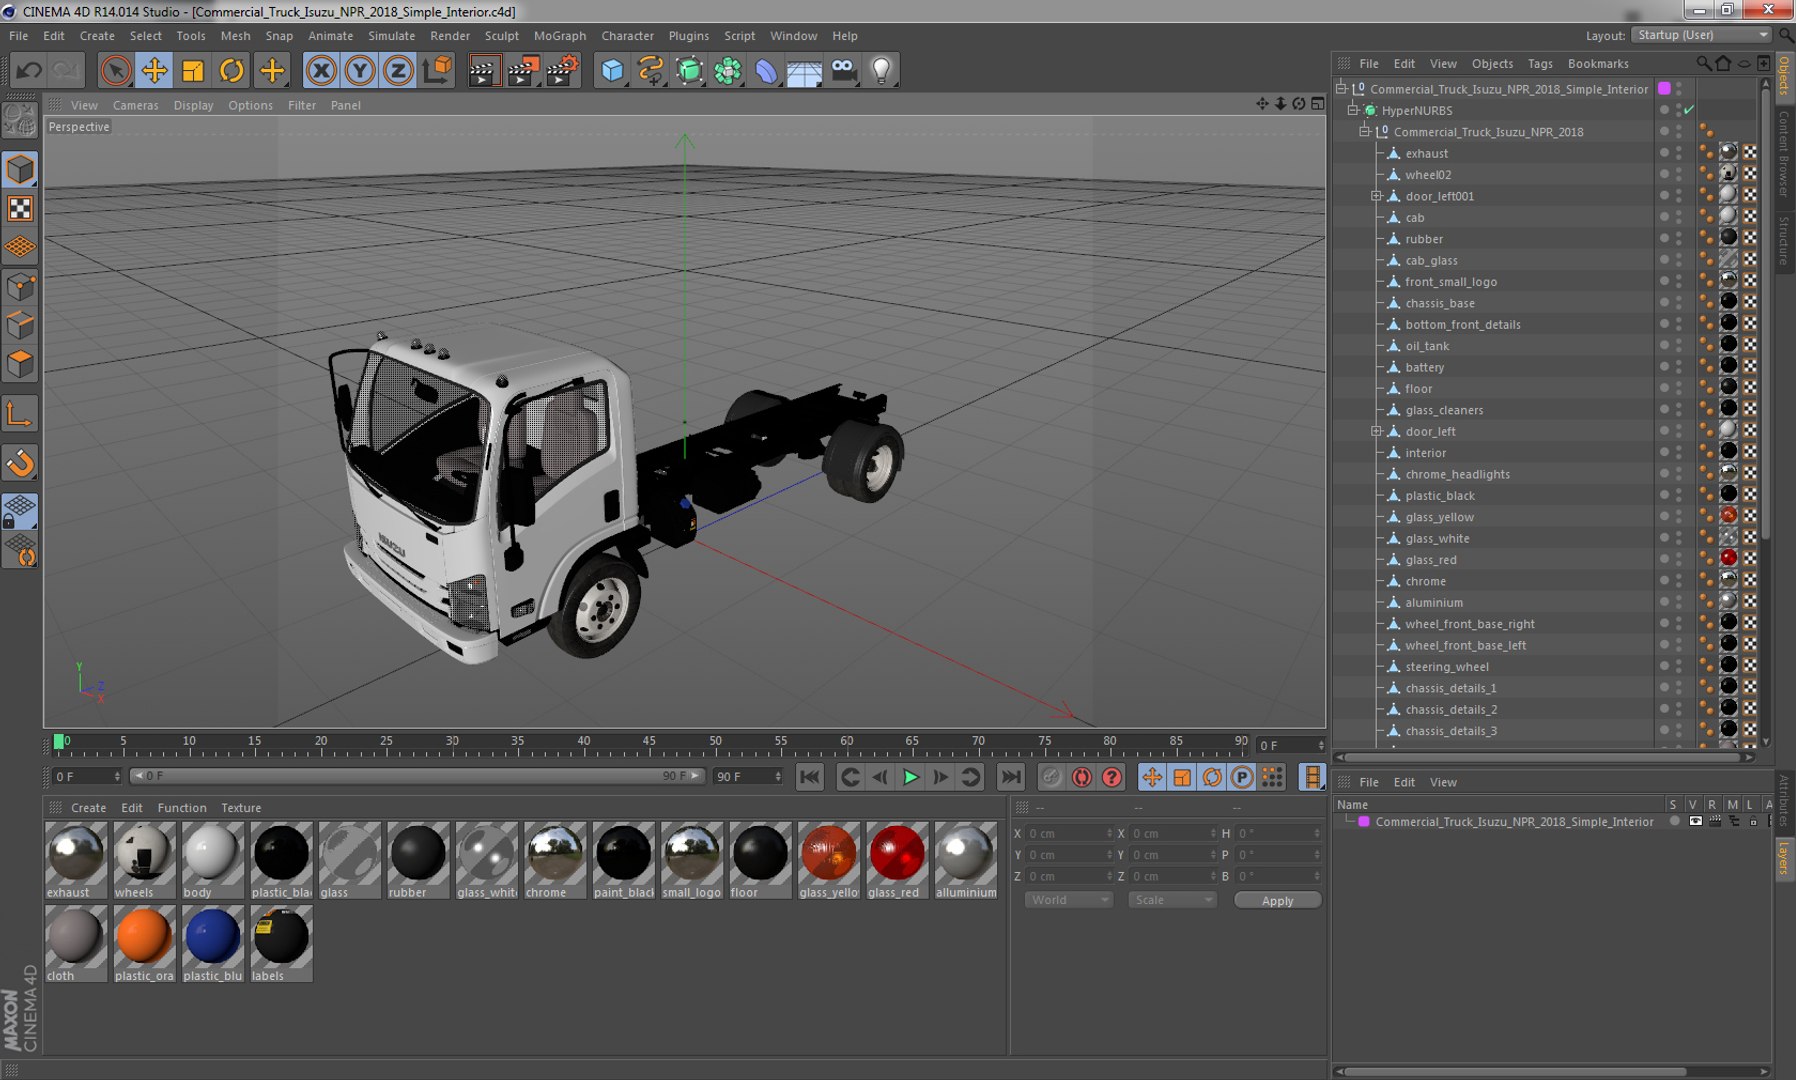Go to end of animation
This screenshot has width=1796, height=1080.
[x=1011, y=777]
